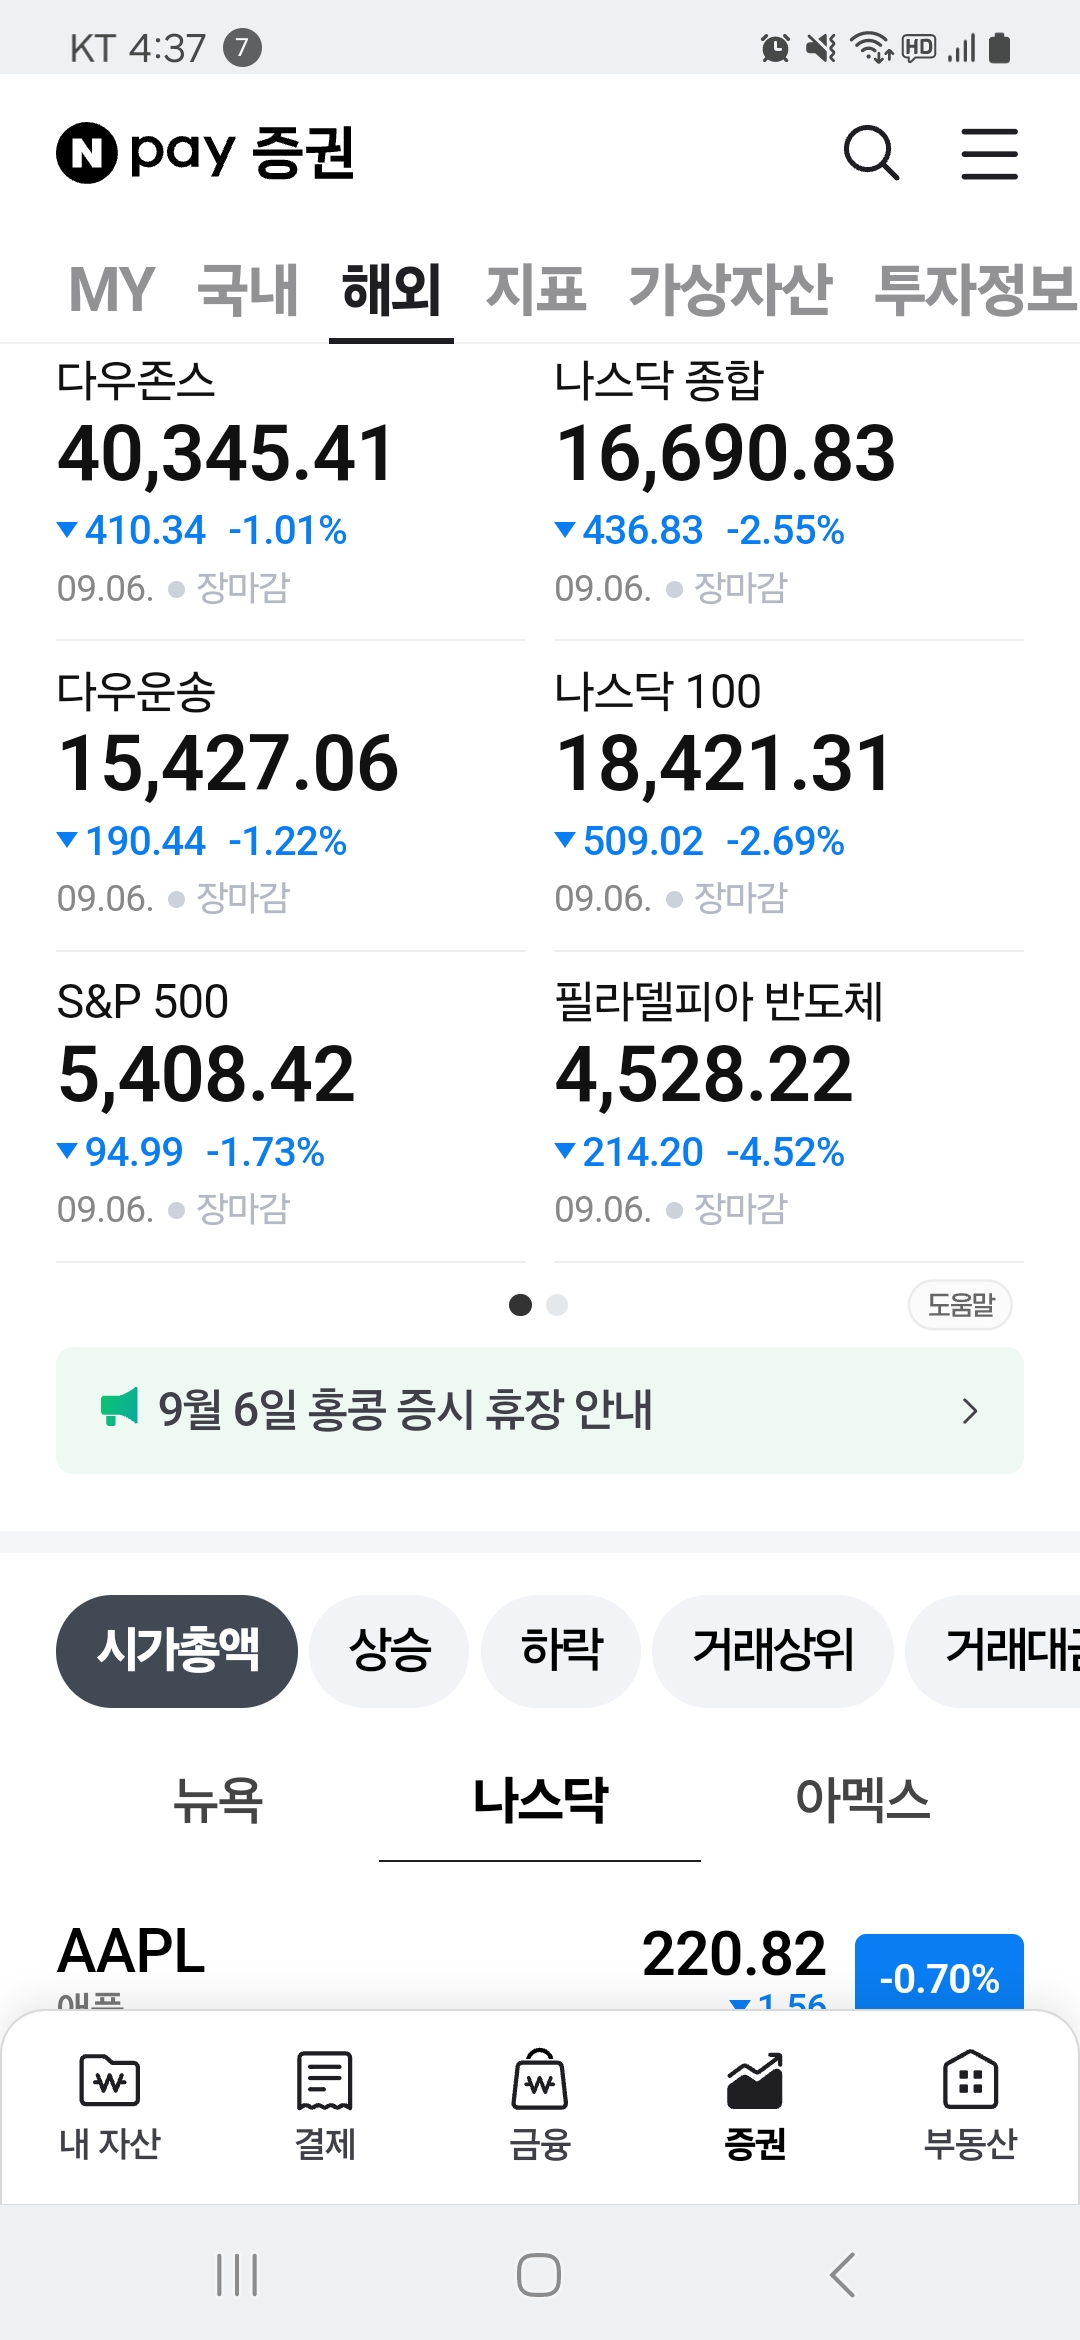
Task: Select the 거래상위 filter chip
Action: (772, 1651)
